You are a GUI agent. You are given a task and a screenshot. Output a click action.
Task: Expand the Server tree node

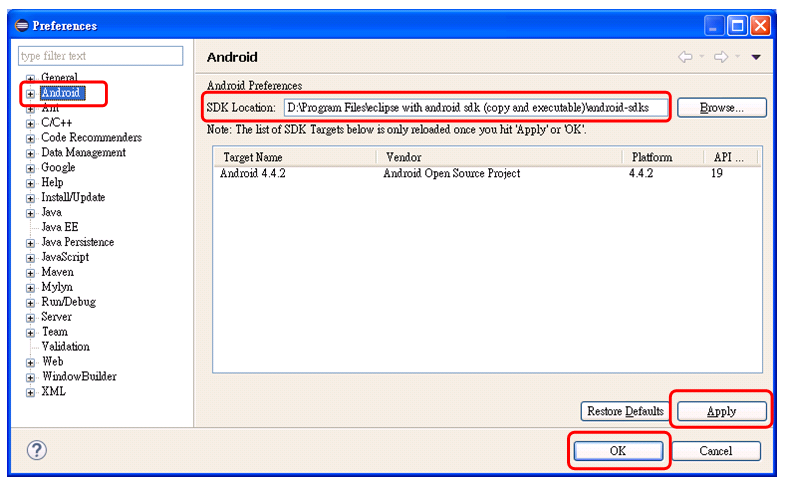pos(30,318)
